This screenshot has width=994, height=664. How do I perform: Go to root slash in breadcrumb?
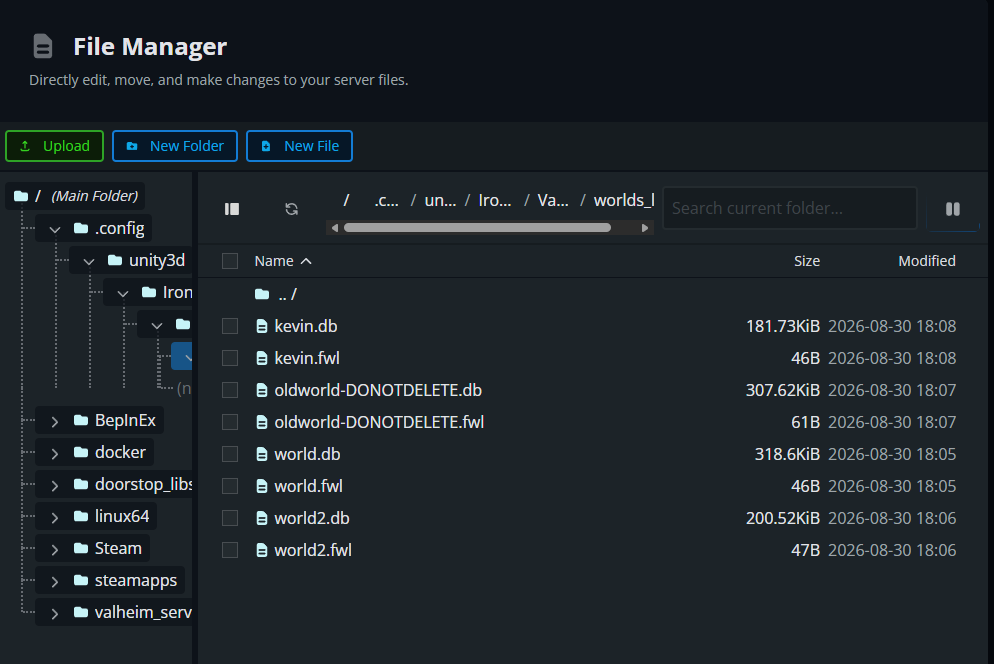pyautogui.click(x=346, y=200)
